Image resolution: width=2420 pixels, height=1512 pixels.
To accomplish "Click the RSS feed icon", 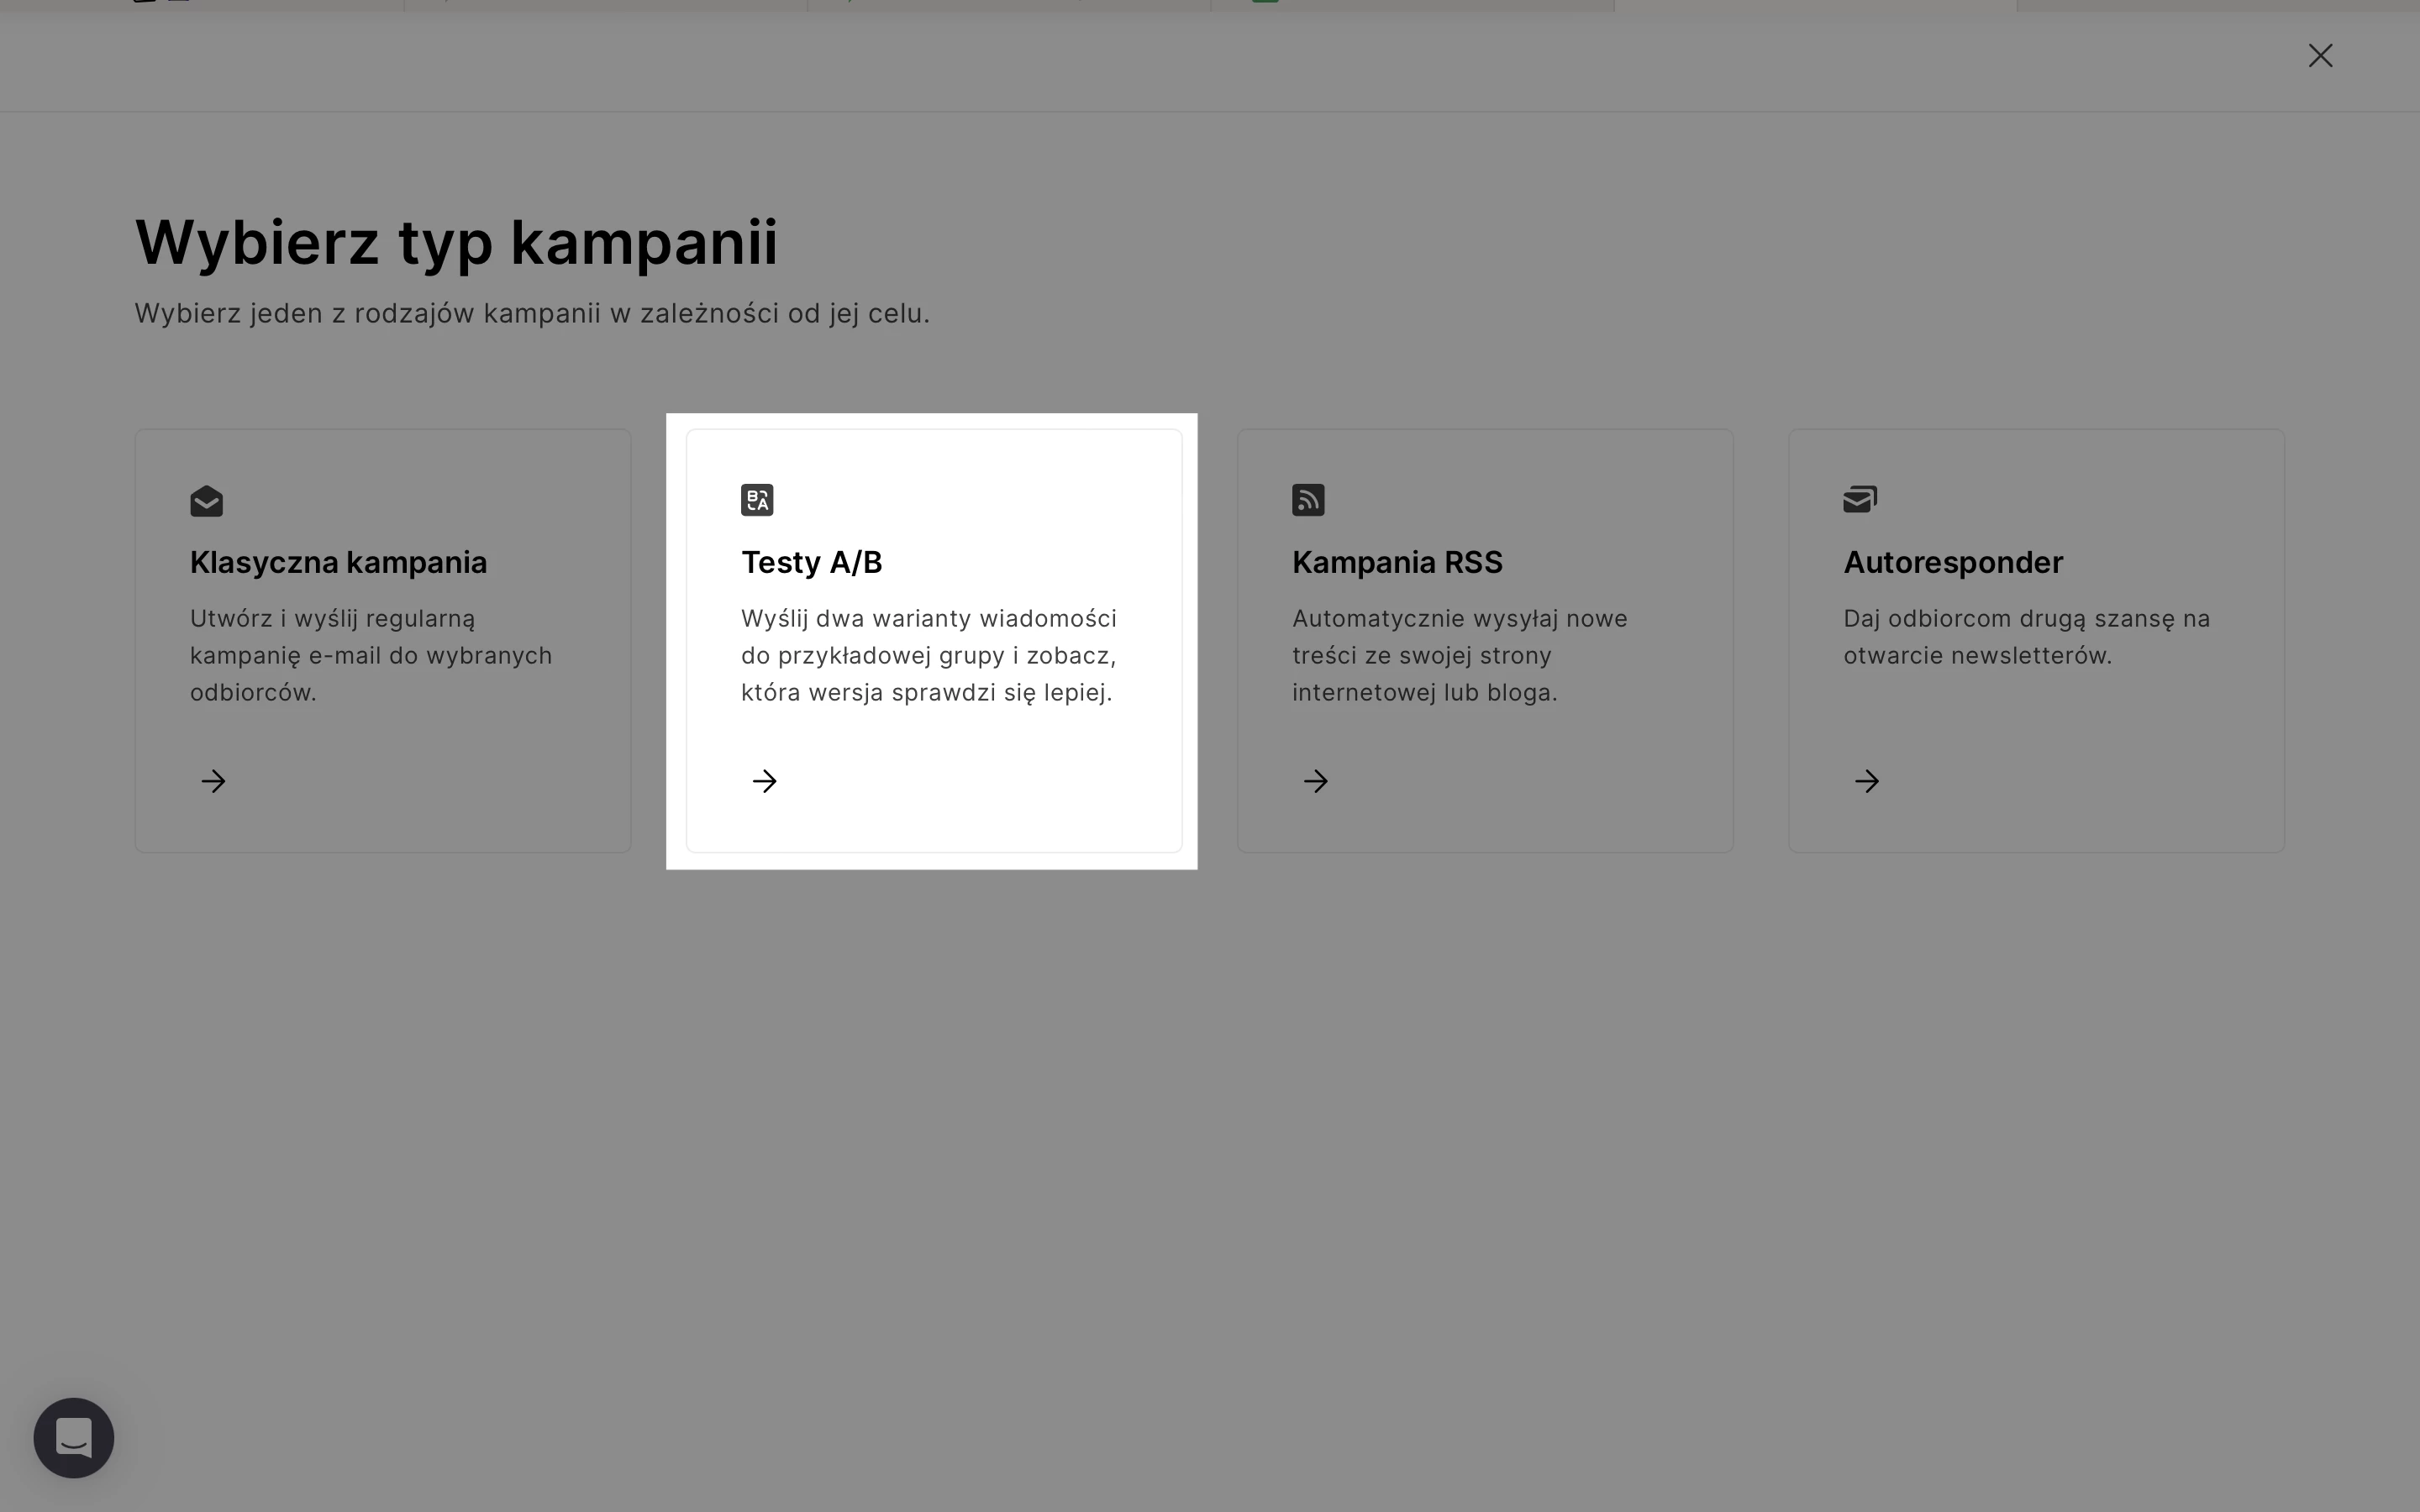I will coord(1308,500).
